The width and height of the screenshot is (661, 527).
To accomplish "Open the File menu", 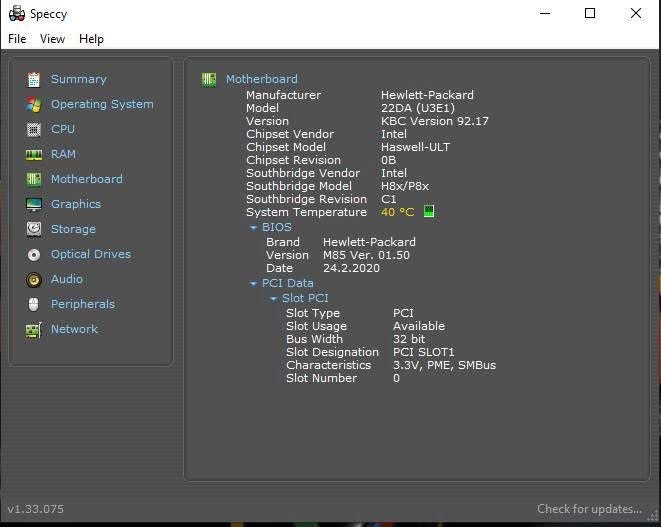I will [x=17, y=39].
